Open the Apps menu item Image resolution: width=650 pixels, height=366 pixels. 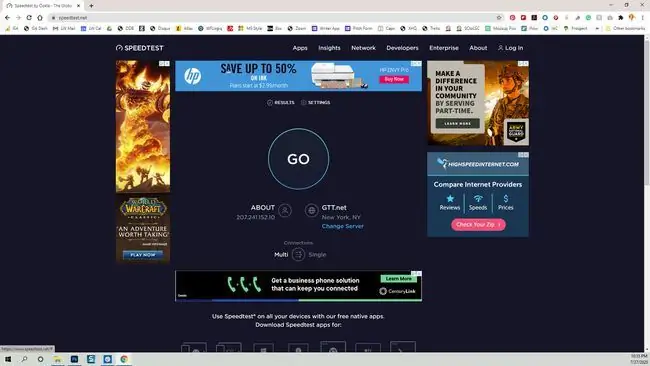pyautogui.click(x=300, y=48)
